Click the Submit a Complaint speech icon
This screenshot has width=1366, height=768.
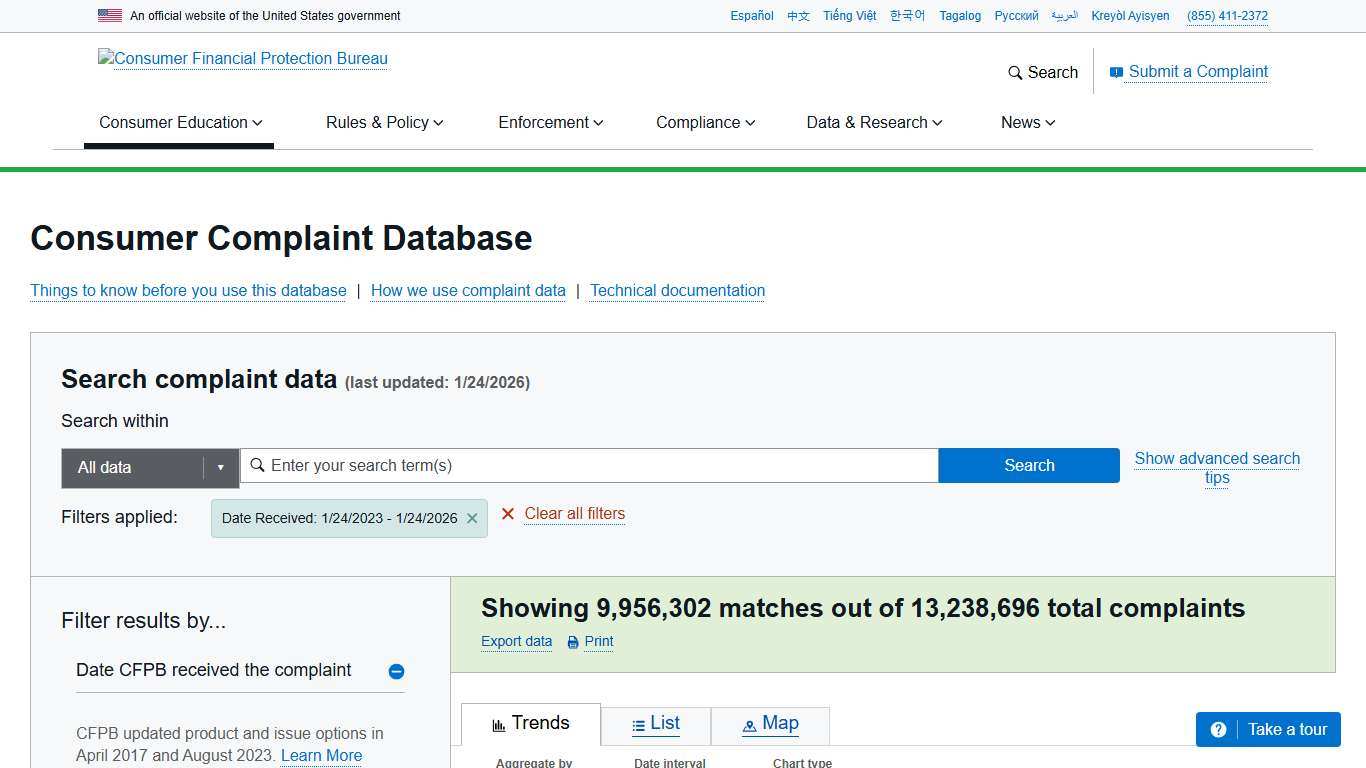point(1116,72)
